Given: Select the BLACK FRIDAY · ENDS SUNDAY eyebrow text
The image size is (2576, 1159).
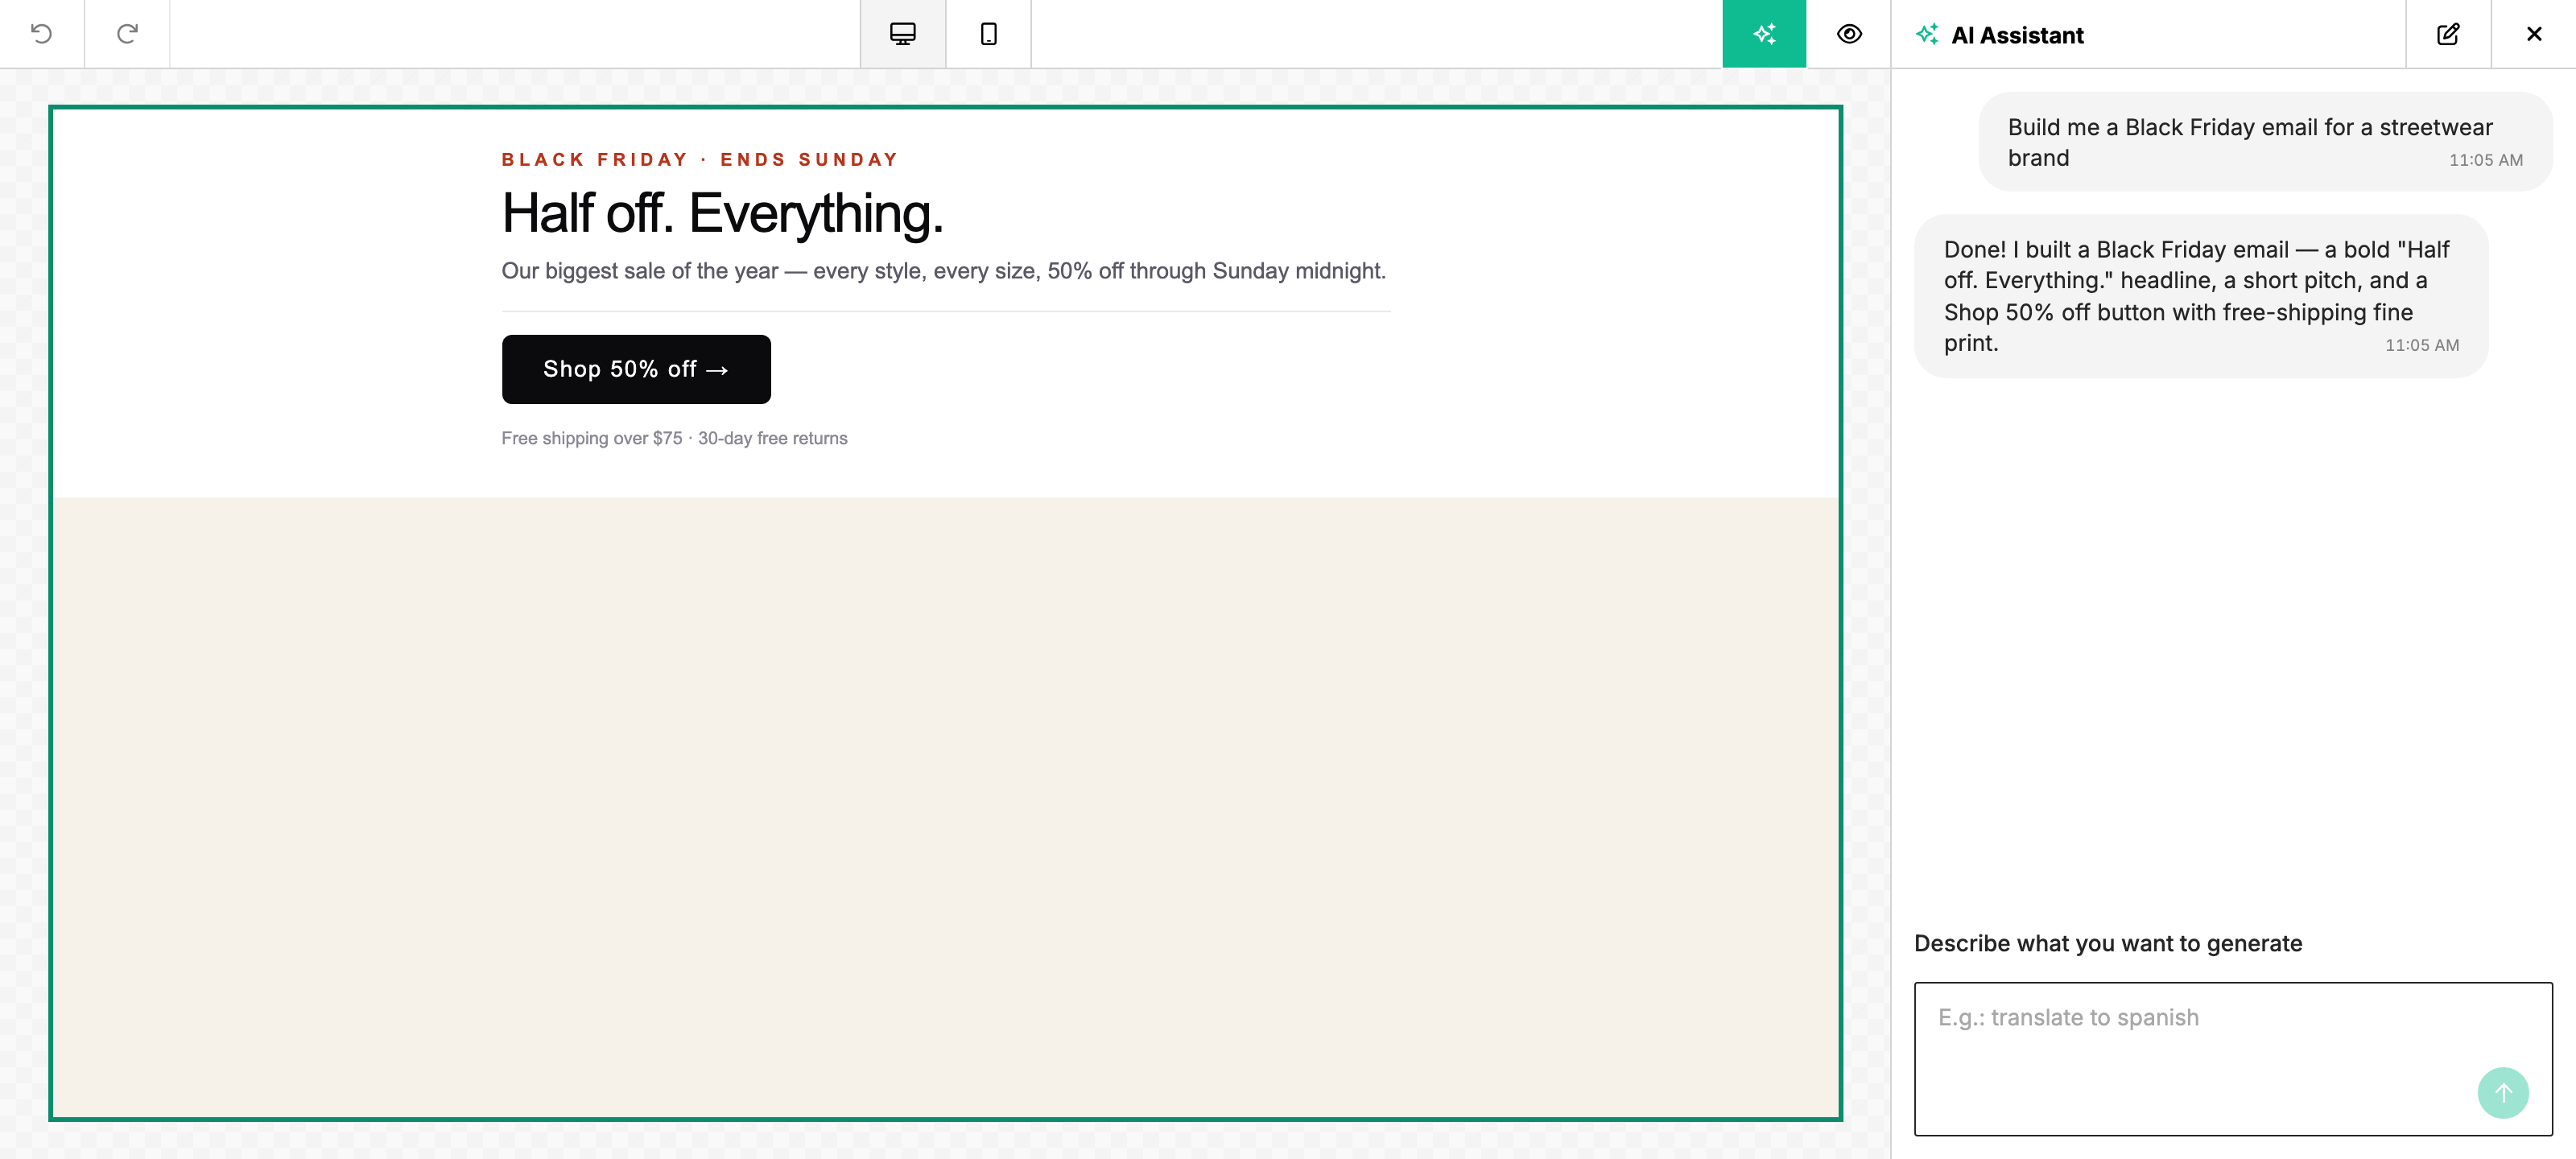Looking at the screenshot, I should pyautogui.click(x=700, y=160).
